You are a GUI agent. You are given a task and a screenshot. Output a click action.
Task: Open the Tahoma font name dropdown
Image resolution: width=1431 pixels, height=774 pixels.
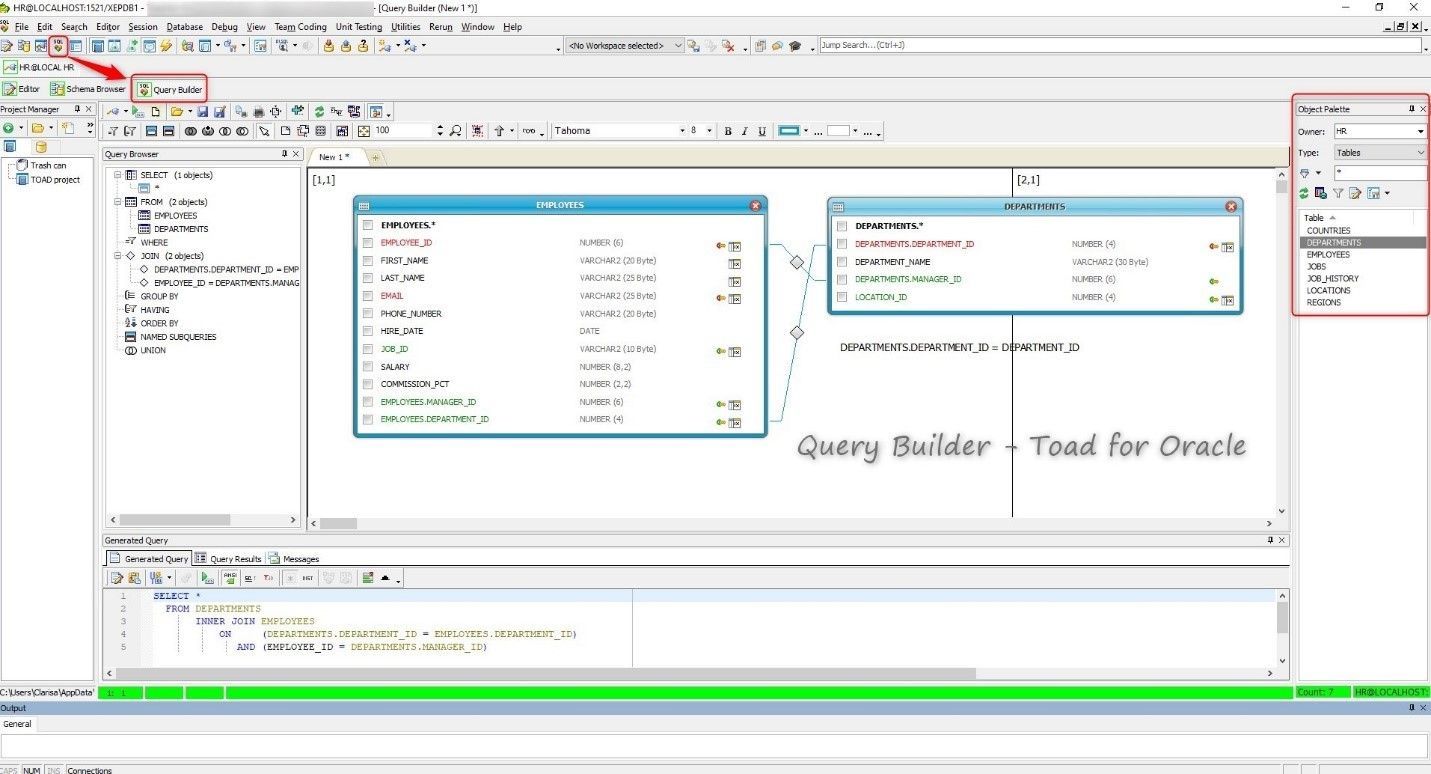pos(683,131)
